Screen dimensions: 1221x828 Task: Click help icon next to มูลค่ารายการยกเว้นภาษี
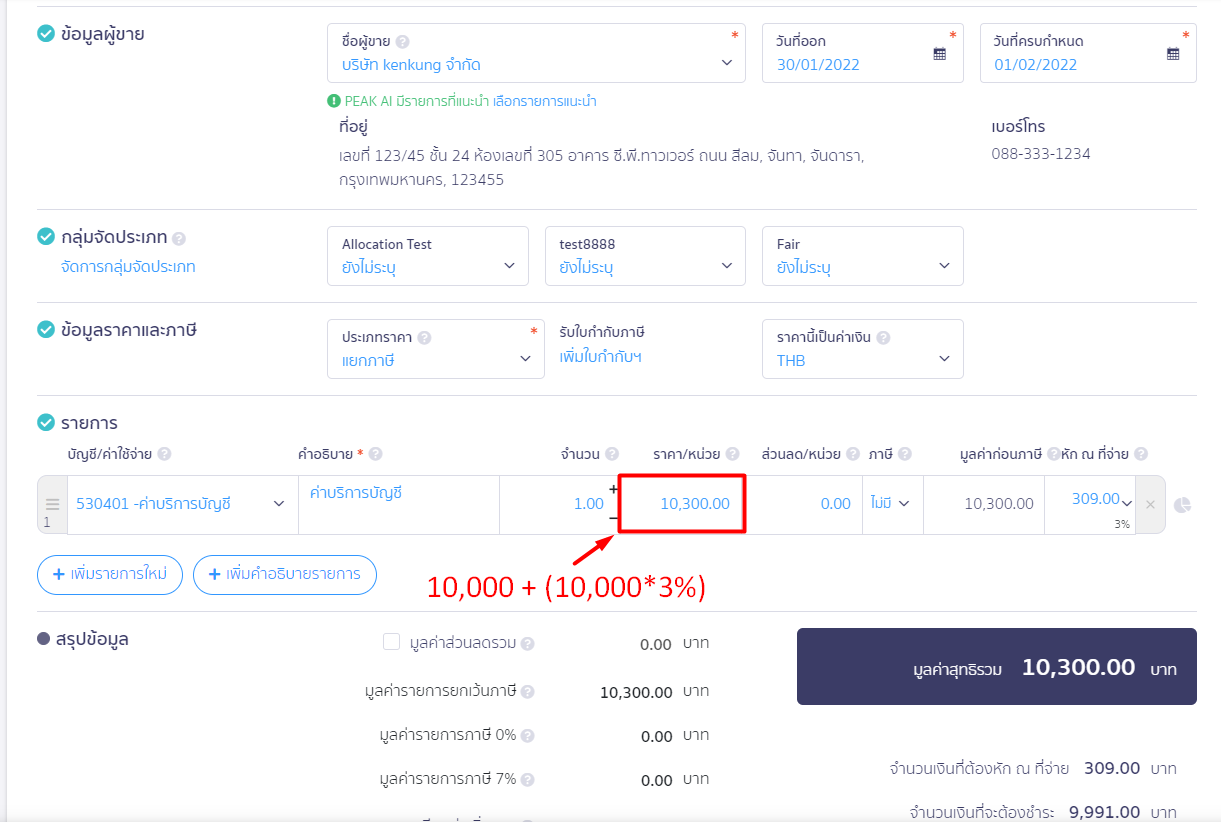[x=527, y=692]
